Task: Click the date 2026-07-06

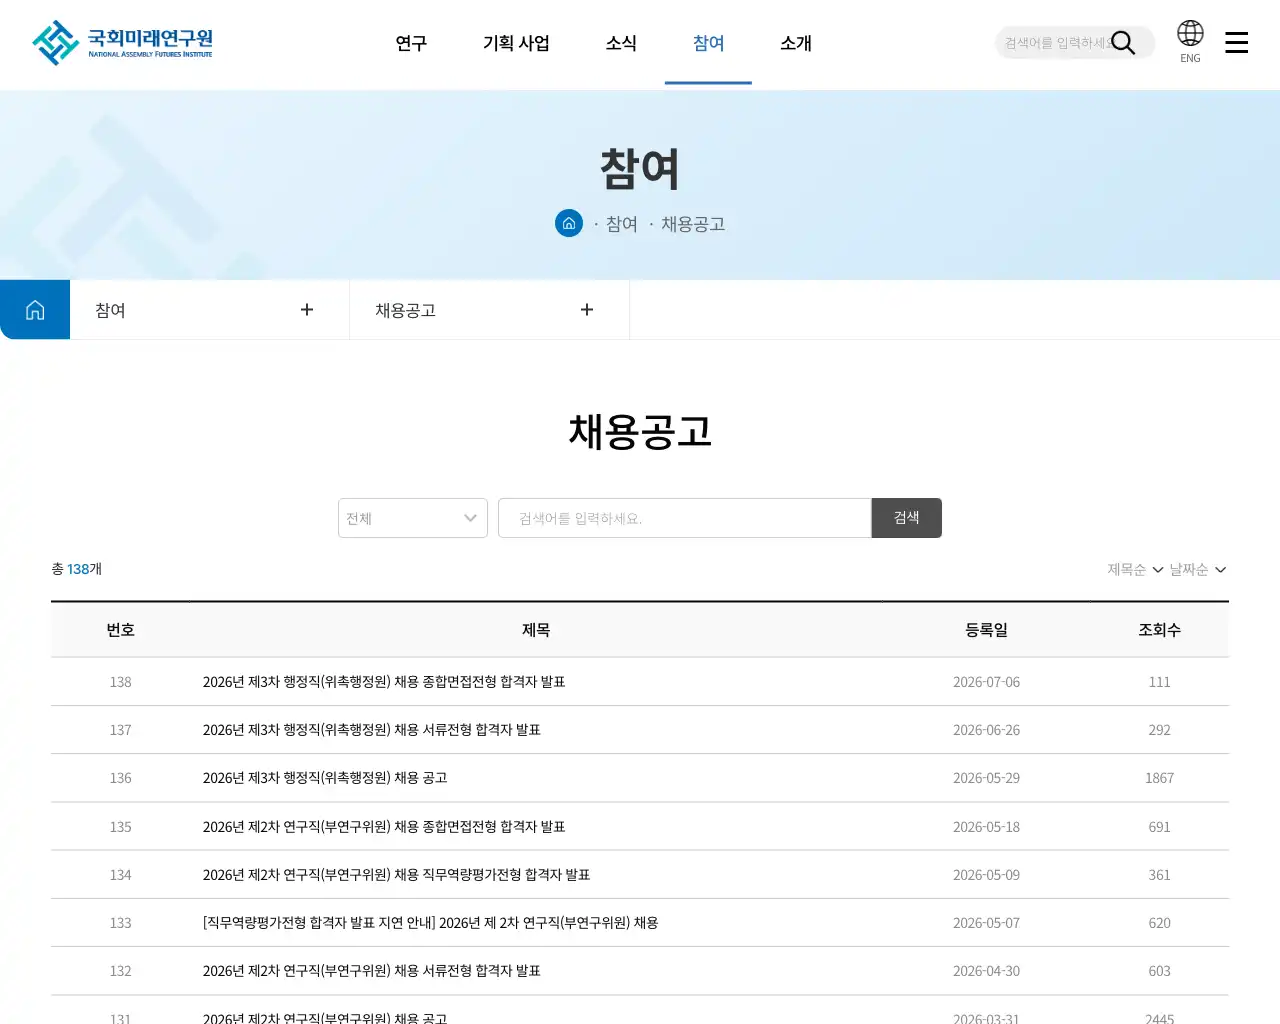Action: pyautogui.click(x=987, y=682)
